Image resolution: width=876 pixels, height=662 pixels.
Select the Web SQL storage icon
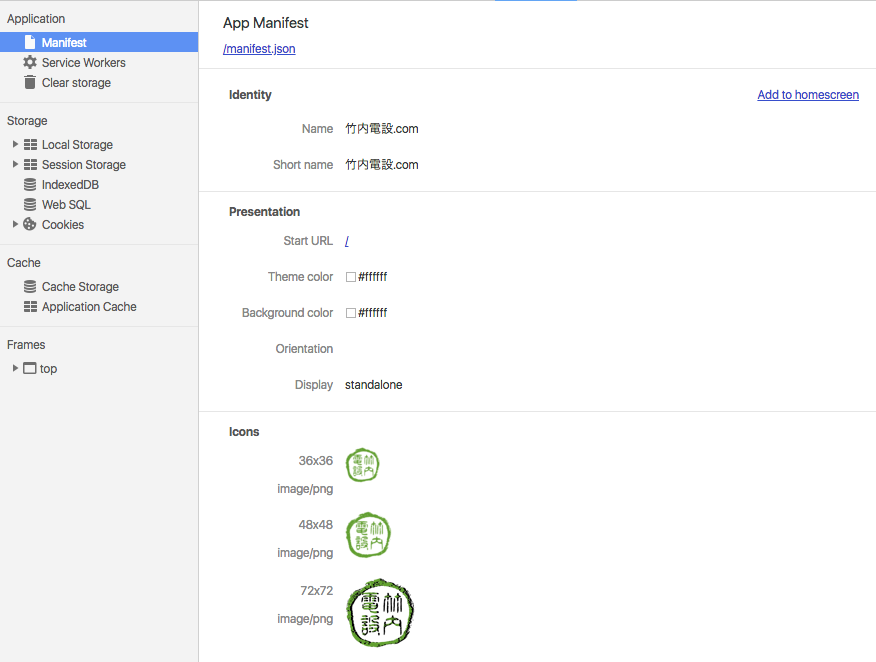click(x=30, y=204)
